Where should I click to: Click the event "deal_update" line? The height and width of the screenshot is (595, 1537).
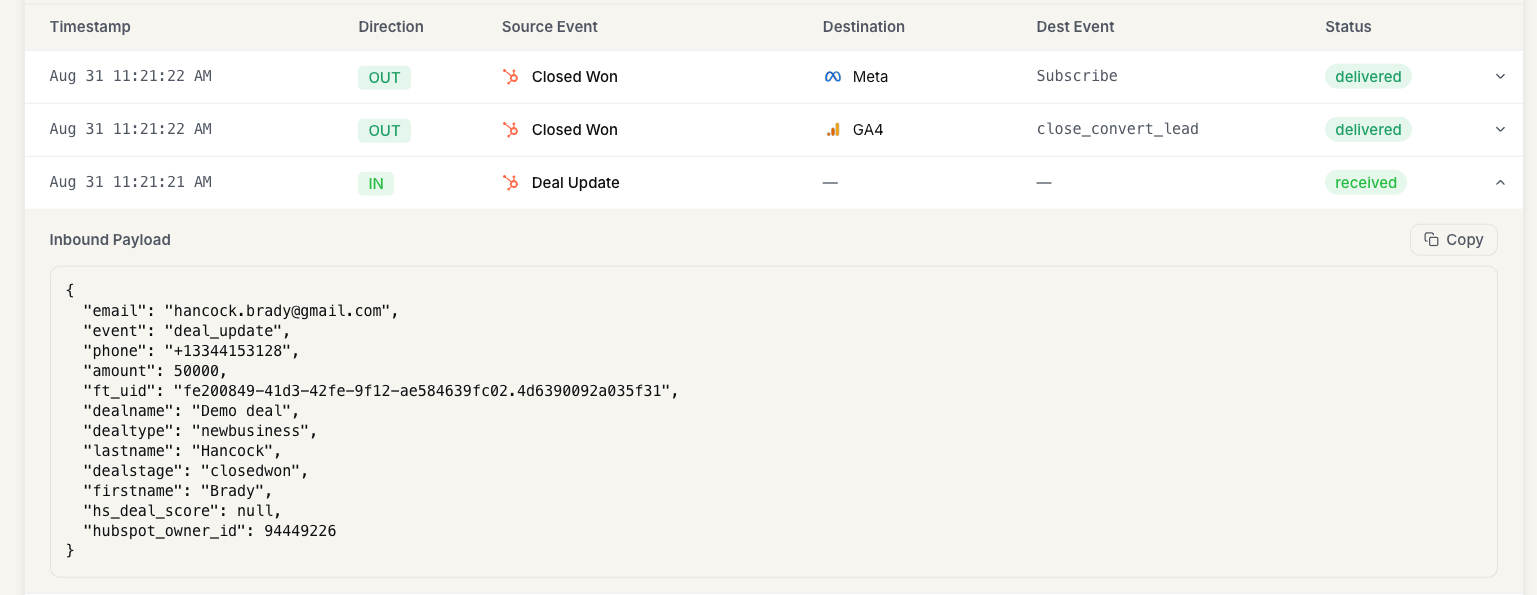coord(187,331)
